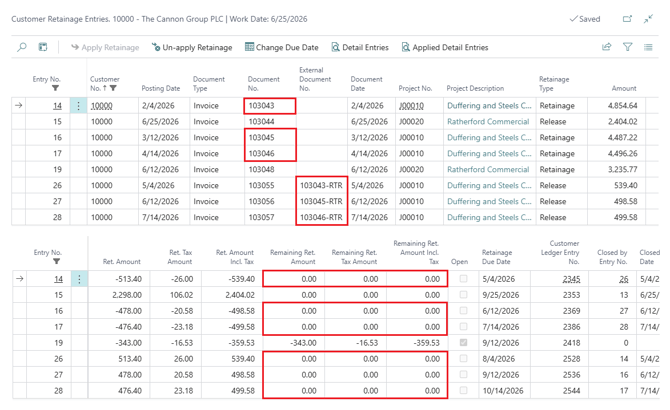Click Retainage Due Date column header
670x410 pixels.
tap(497, 257)
